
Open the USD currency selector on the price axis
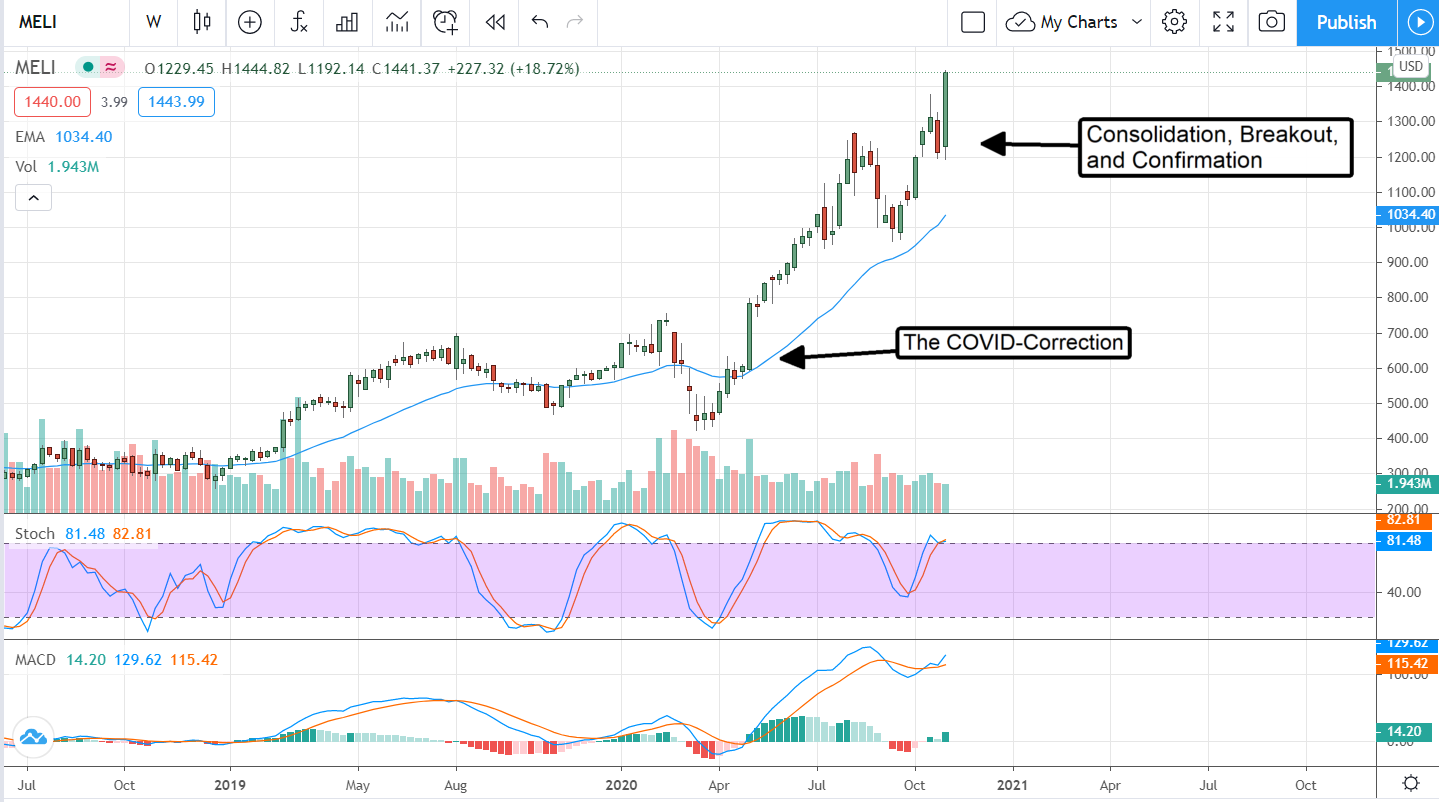point(1410,67)
